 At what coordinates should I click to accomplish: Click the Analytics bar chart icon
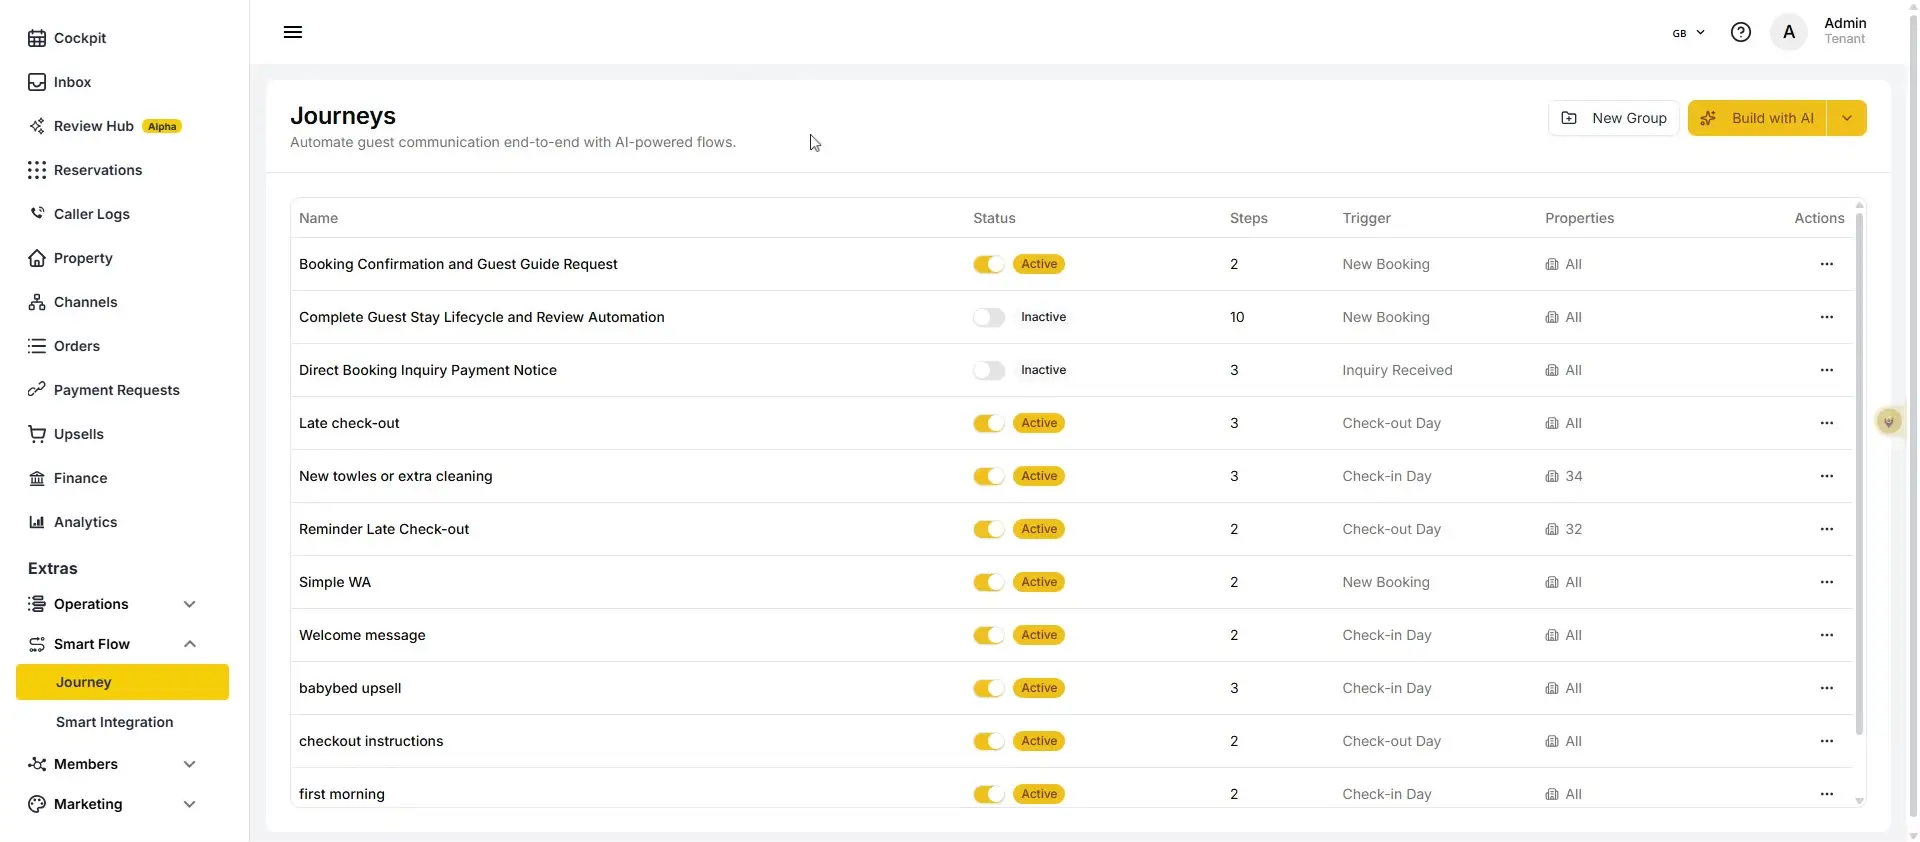click(x=37, y=522)
